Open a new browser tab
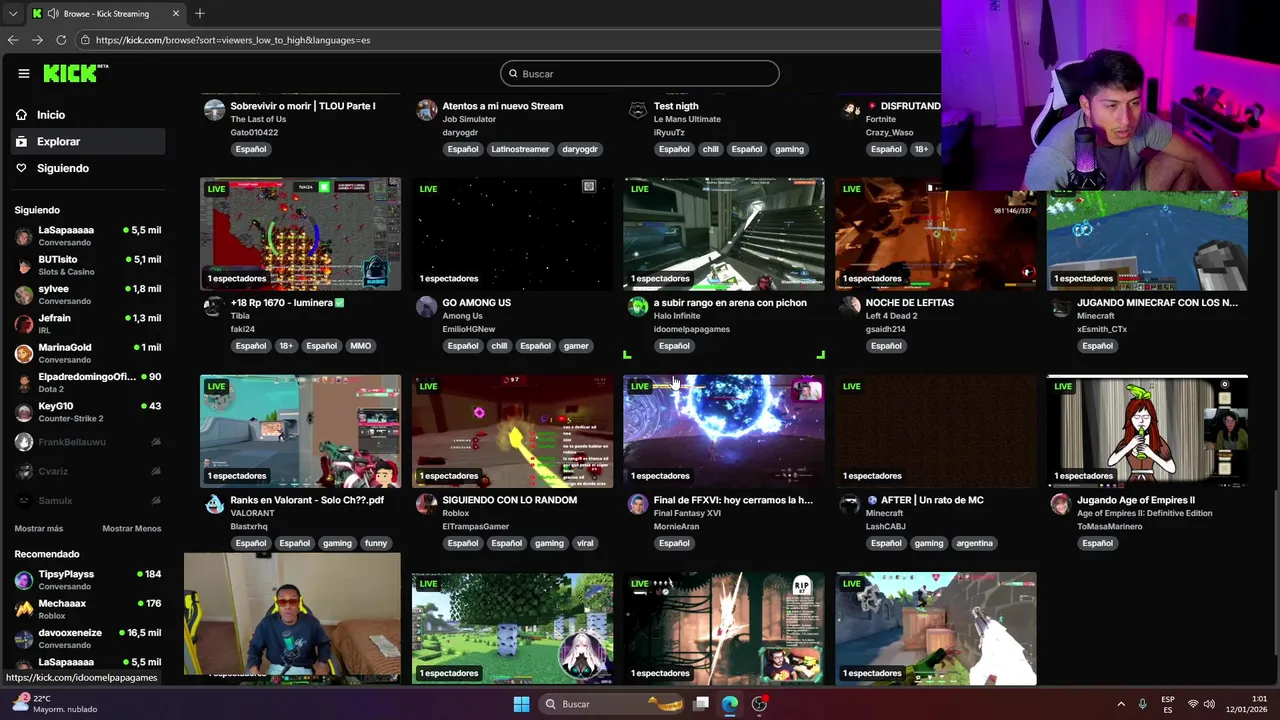 200,14
